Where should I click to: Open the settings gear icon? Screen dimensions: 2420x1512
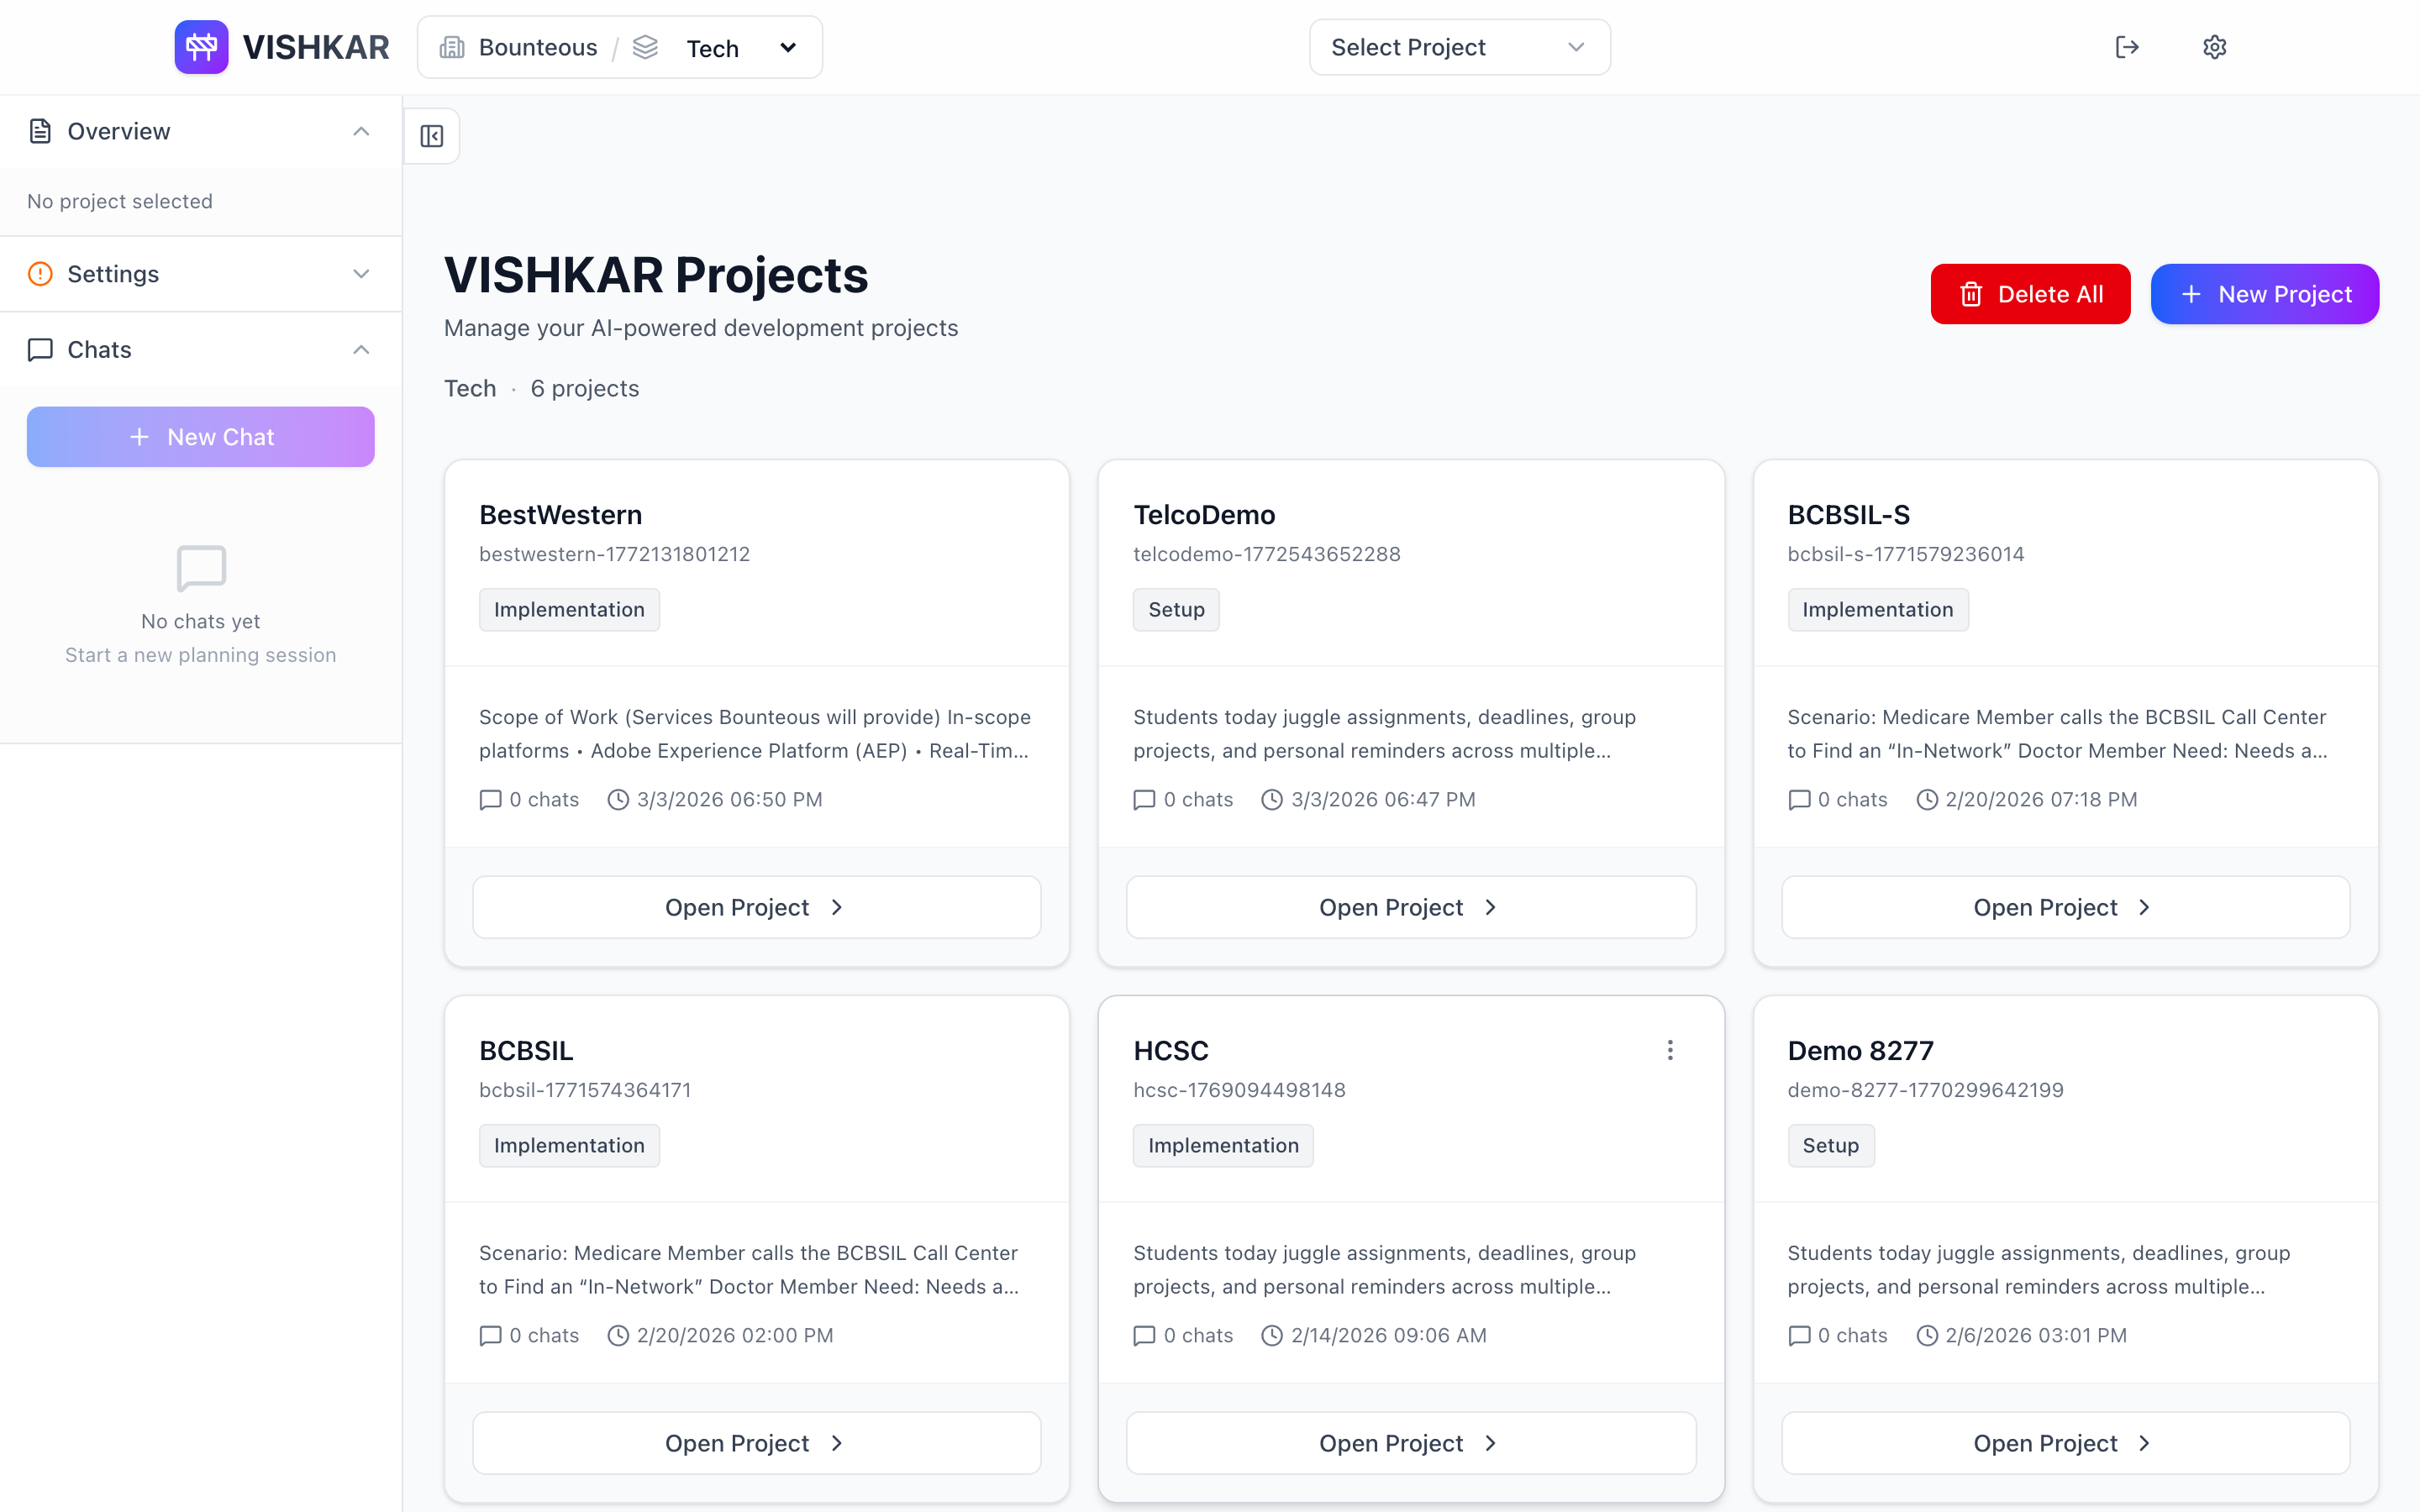(x=2215, y=46)
